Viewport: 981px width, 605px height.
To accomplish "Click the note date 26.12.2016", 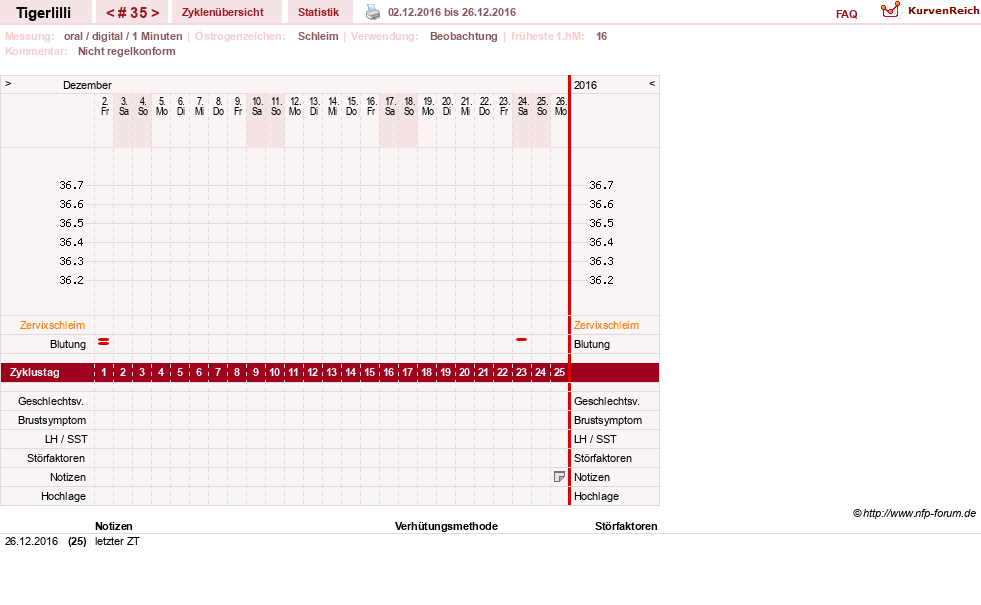I will click(31, 541).
